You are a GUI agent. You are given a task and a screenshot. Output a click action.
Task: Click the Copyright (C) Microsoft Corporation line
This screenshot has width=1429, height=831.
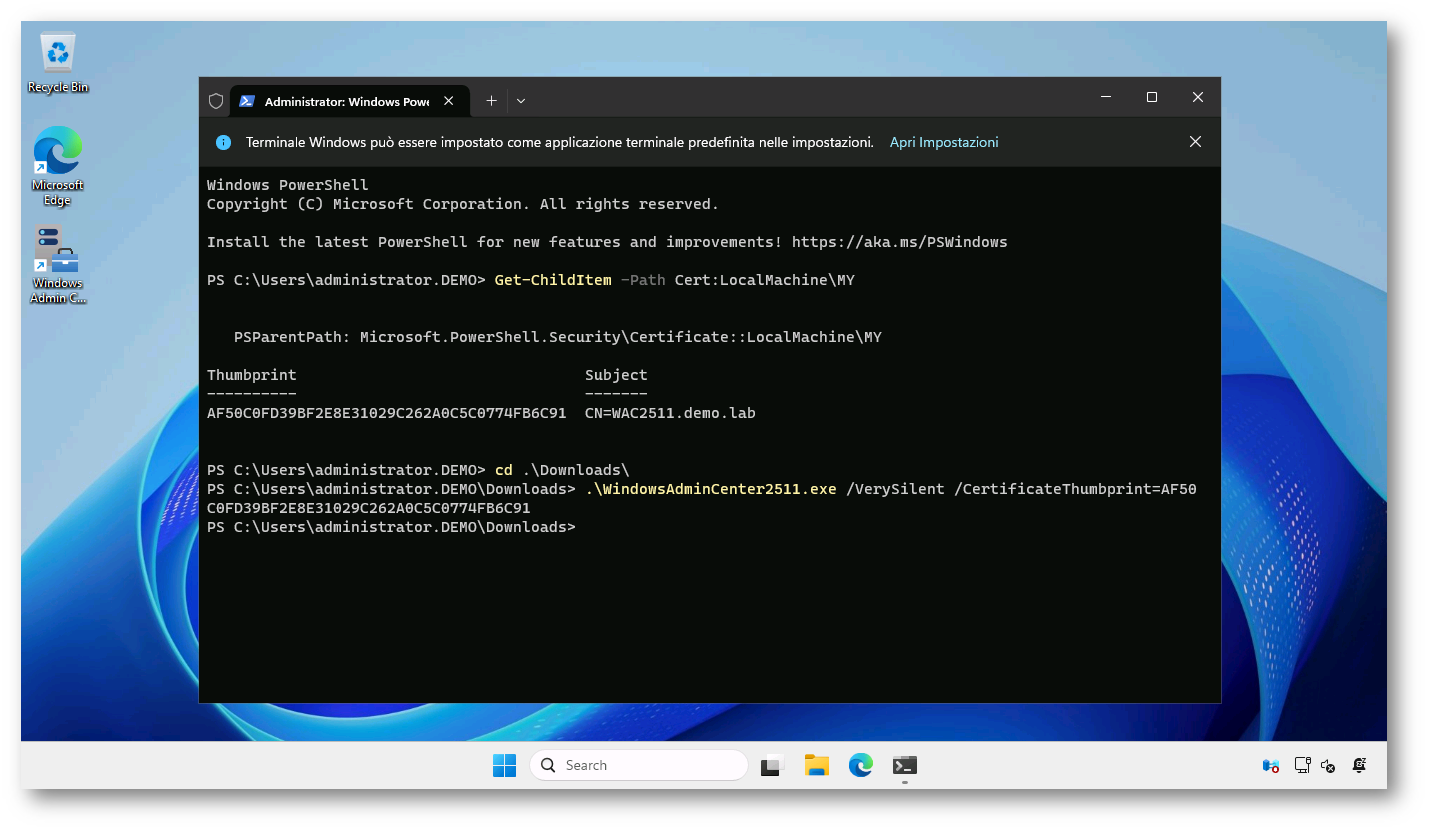click(463, 204)
